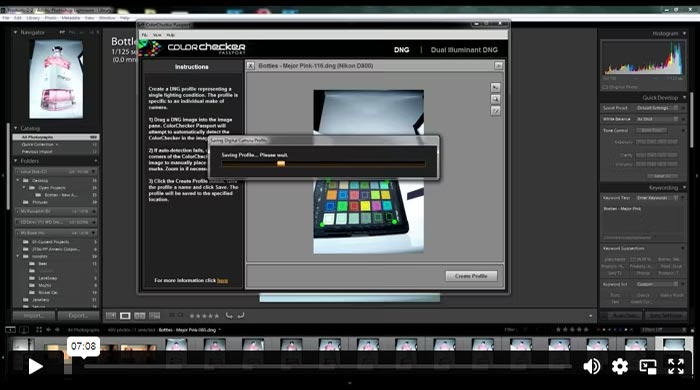Screen dimensions: 700x390
Task: Open ColorChecker arrow tool icon
Action: click(x=495, y=87)
